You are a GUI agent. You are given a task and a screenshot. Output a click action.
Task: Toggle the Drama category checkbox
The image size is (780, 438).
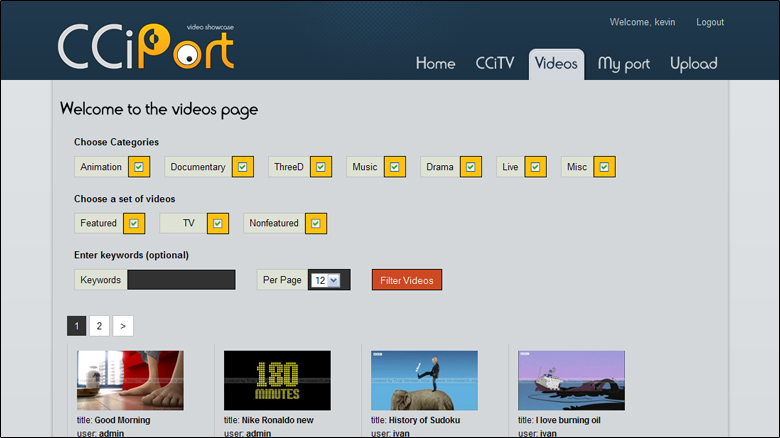(x=471, y=167)
